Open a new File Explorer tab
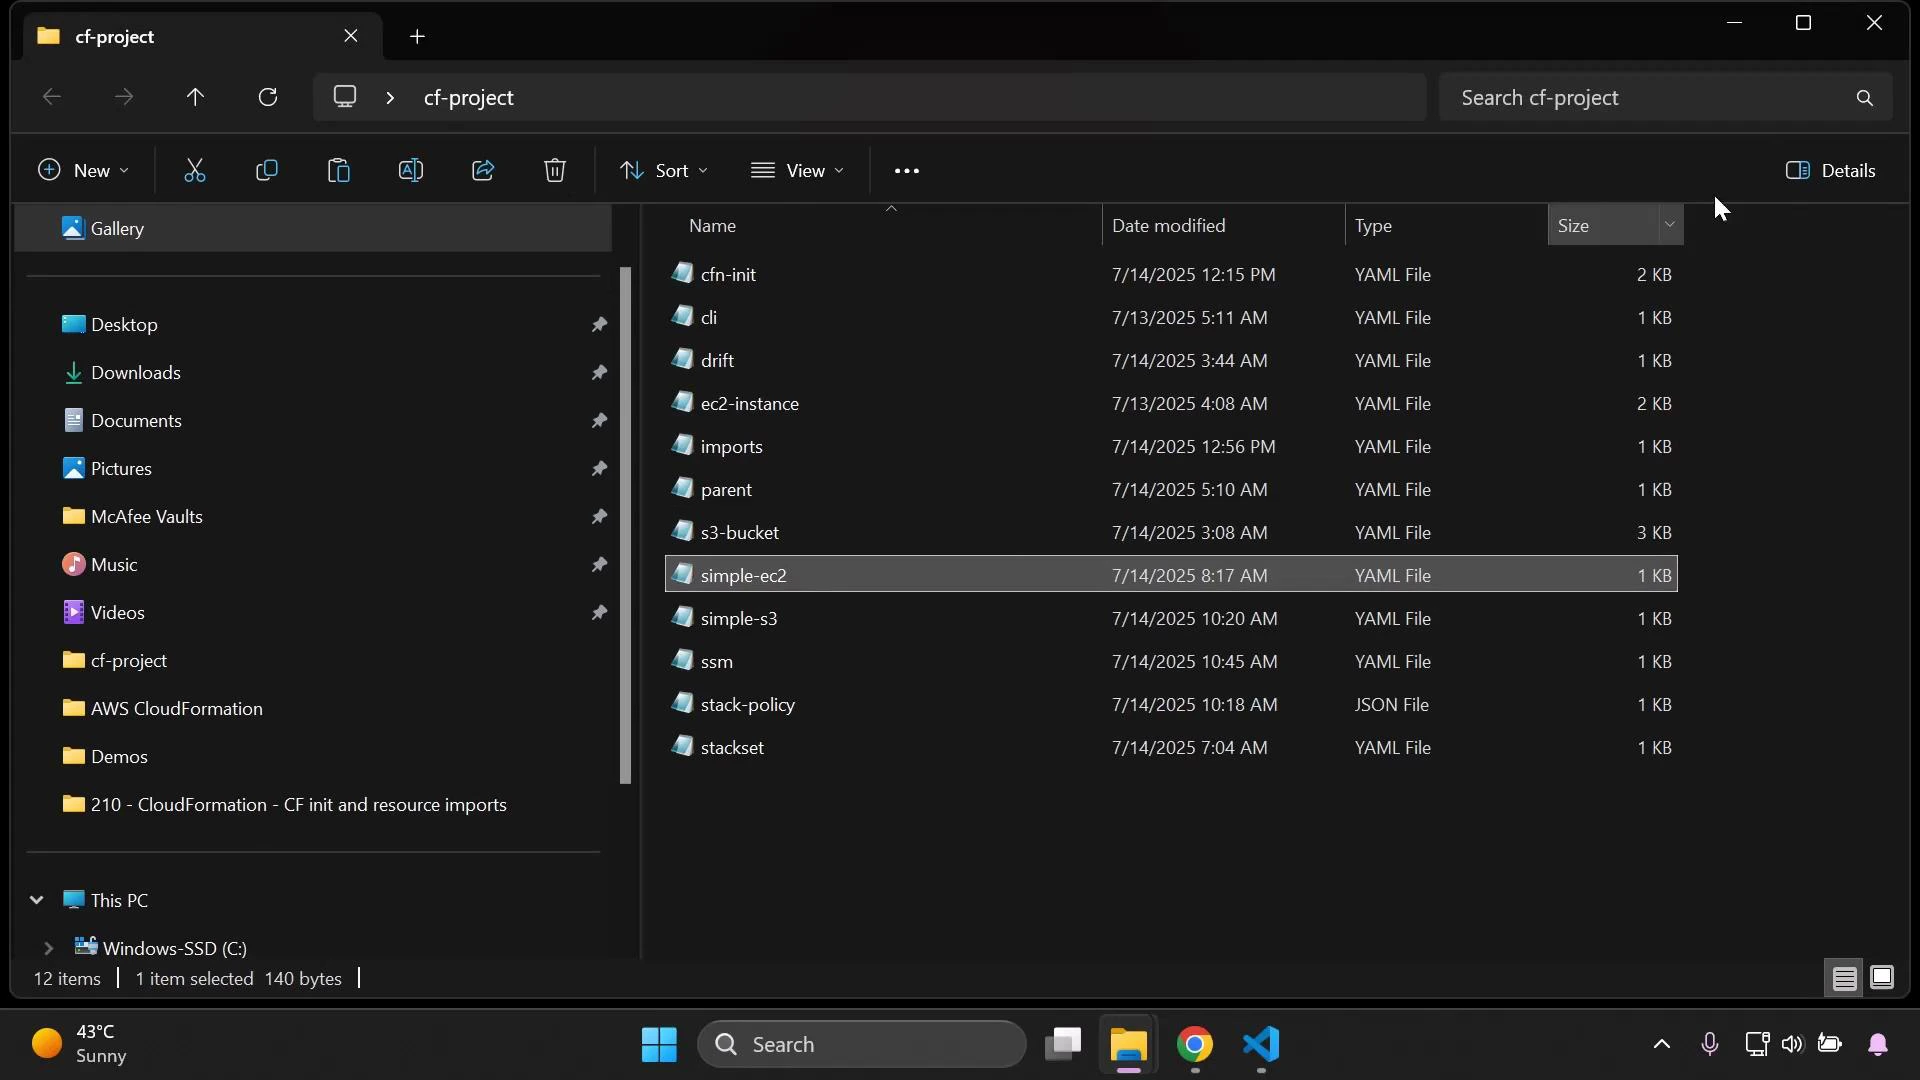1920x1080 pixels. [x=417, y=36]
